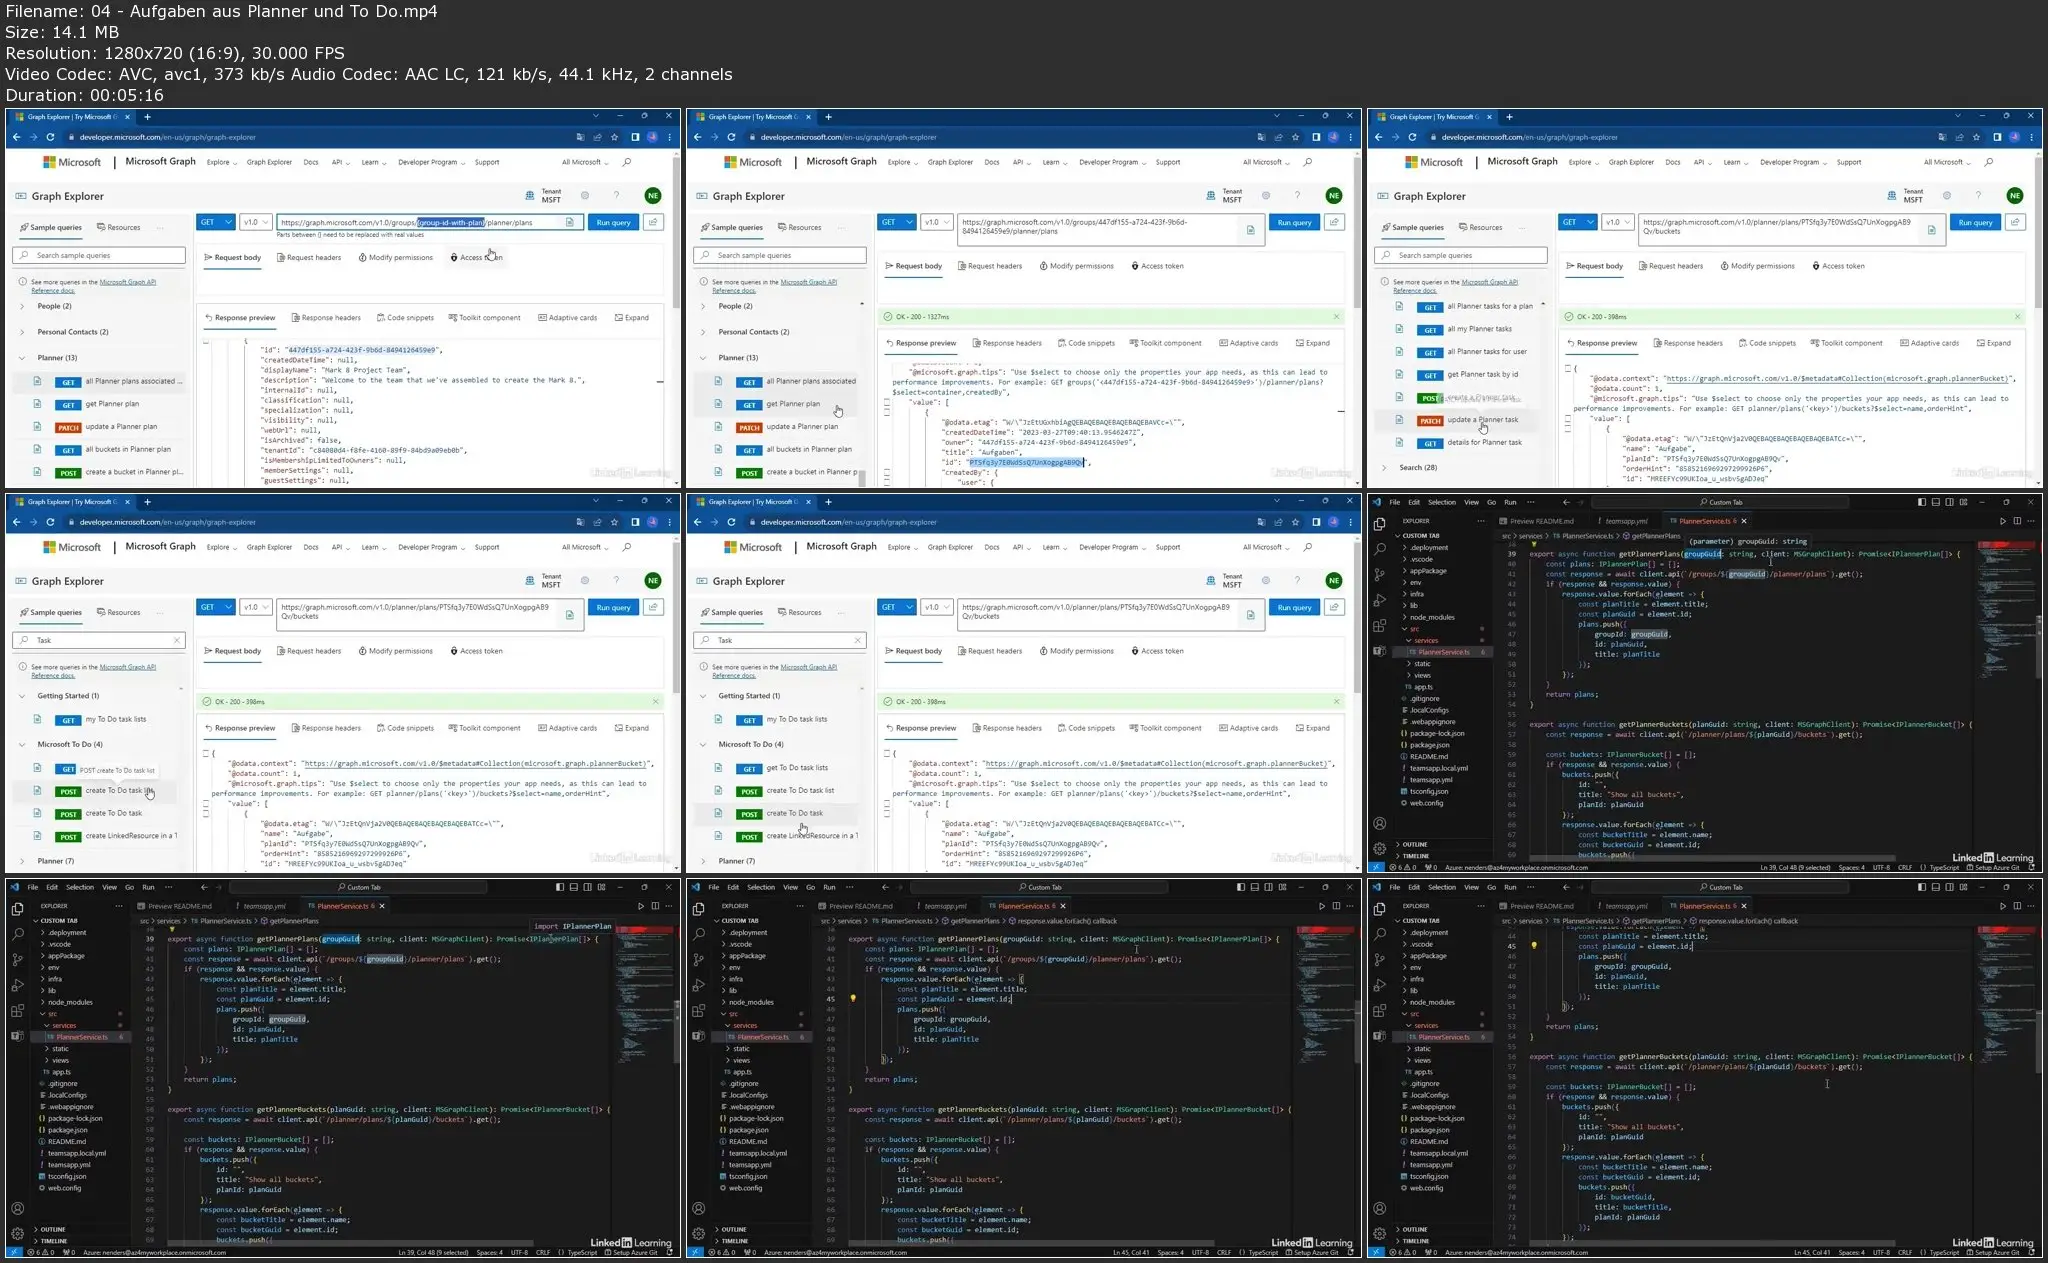Open Search view in the groupGuid parameter tooltip frame

(x=1379, y=549)
